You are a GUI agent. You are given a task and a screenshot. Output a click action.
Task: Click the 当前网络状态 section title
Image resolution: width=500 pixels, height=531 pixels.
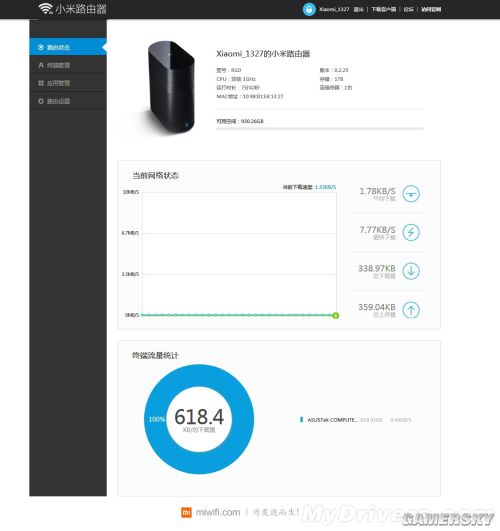pyautogui.click(x=155, y=175)
